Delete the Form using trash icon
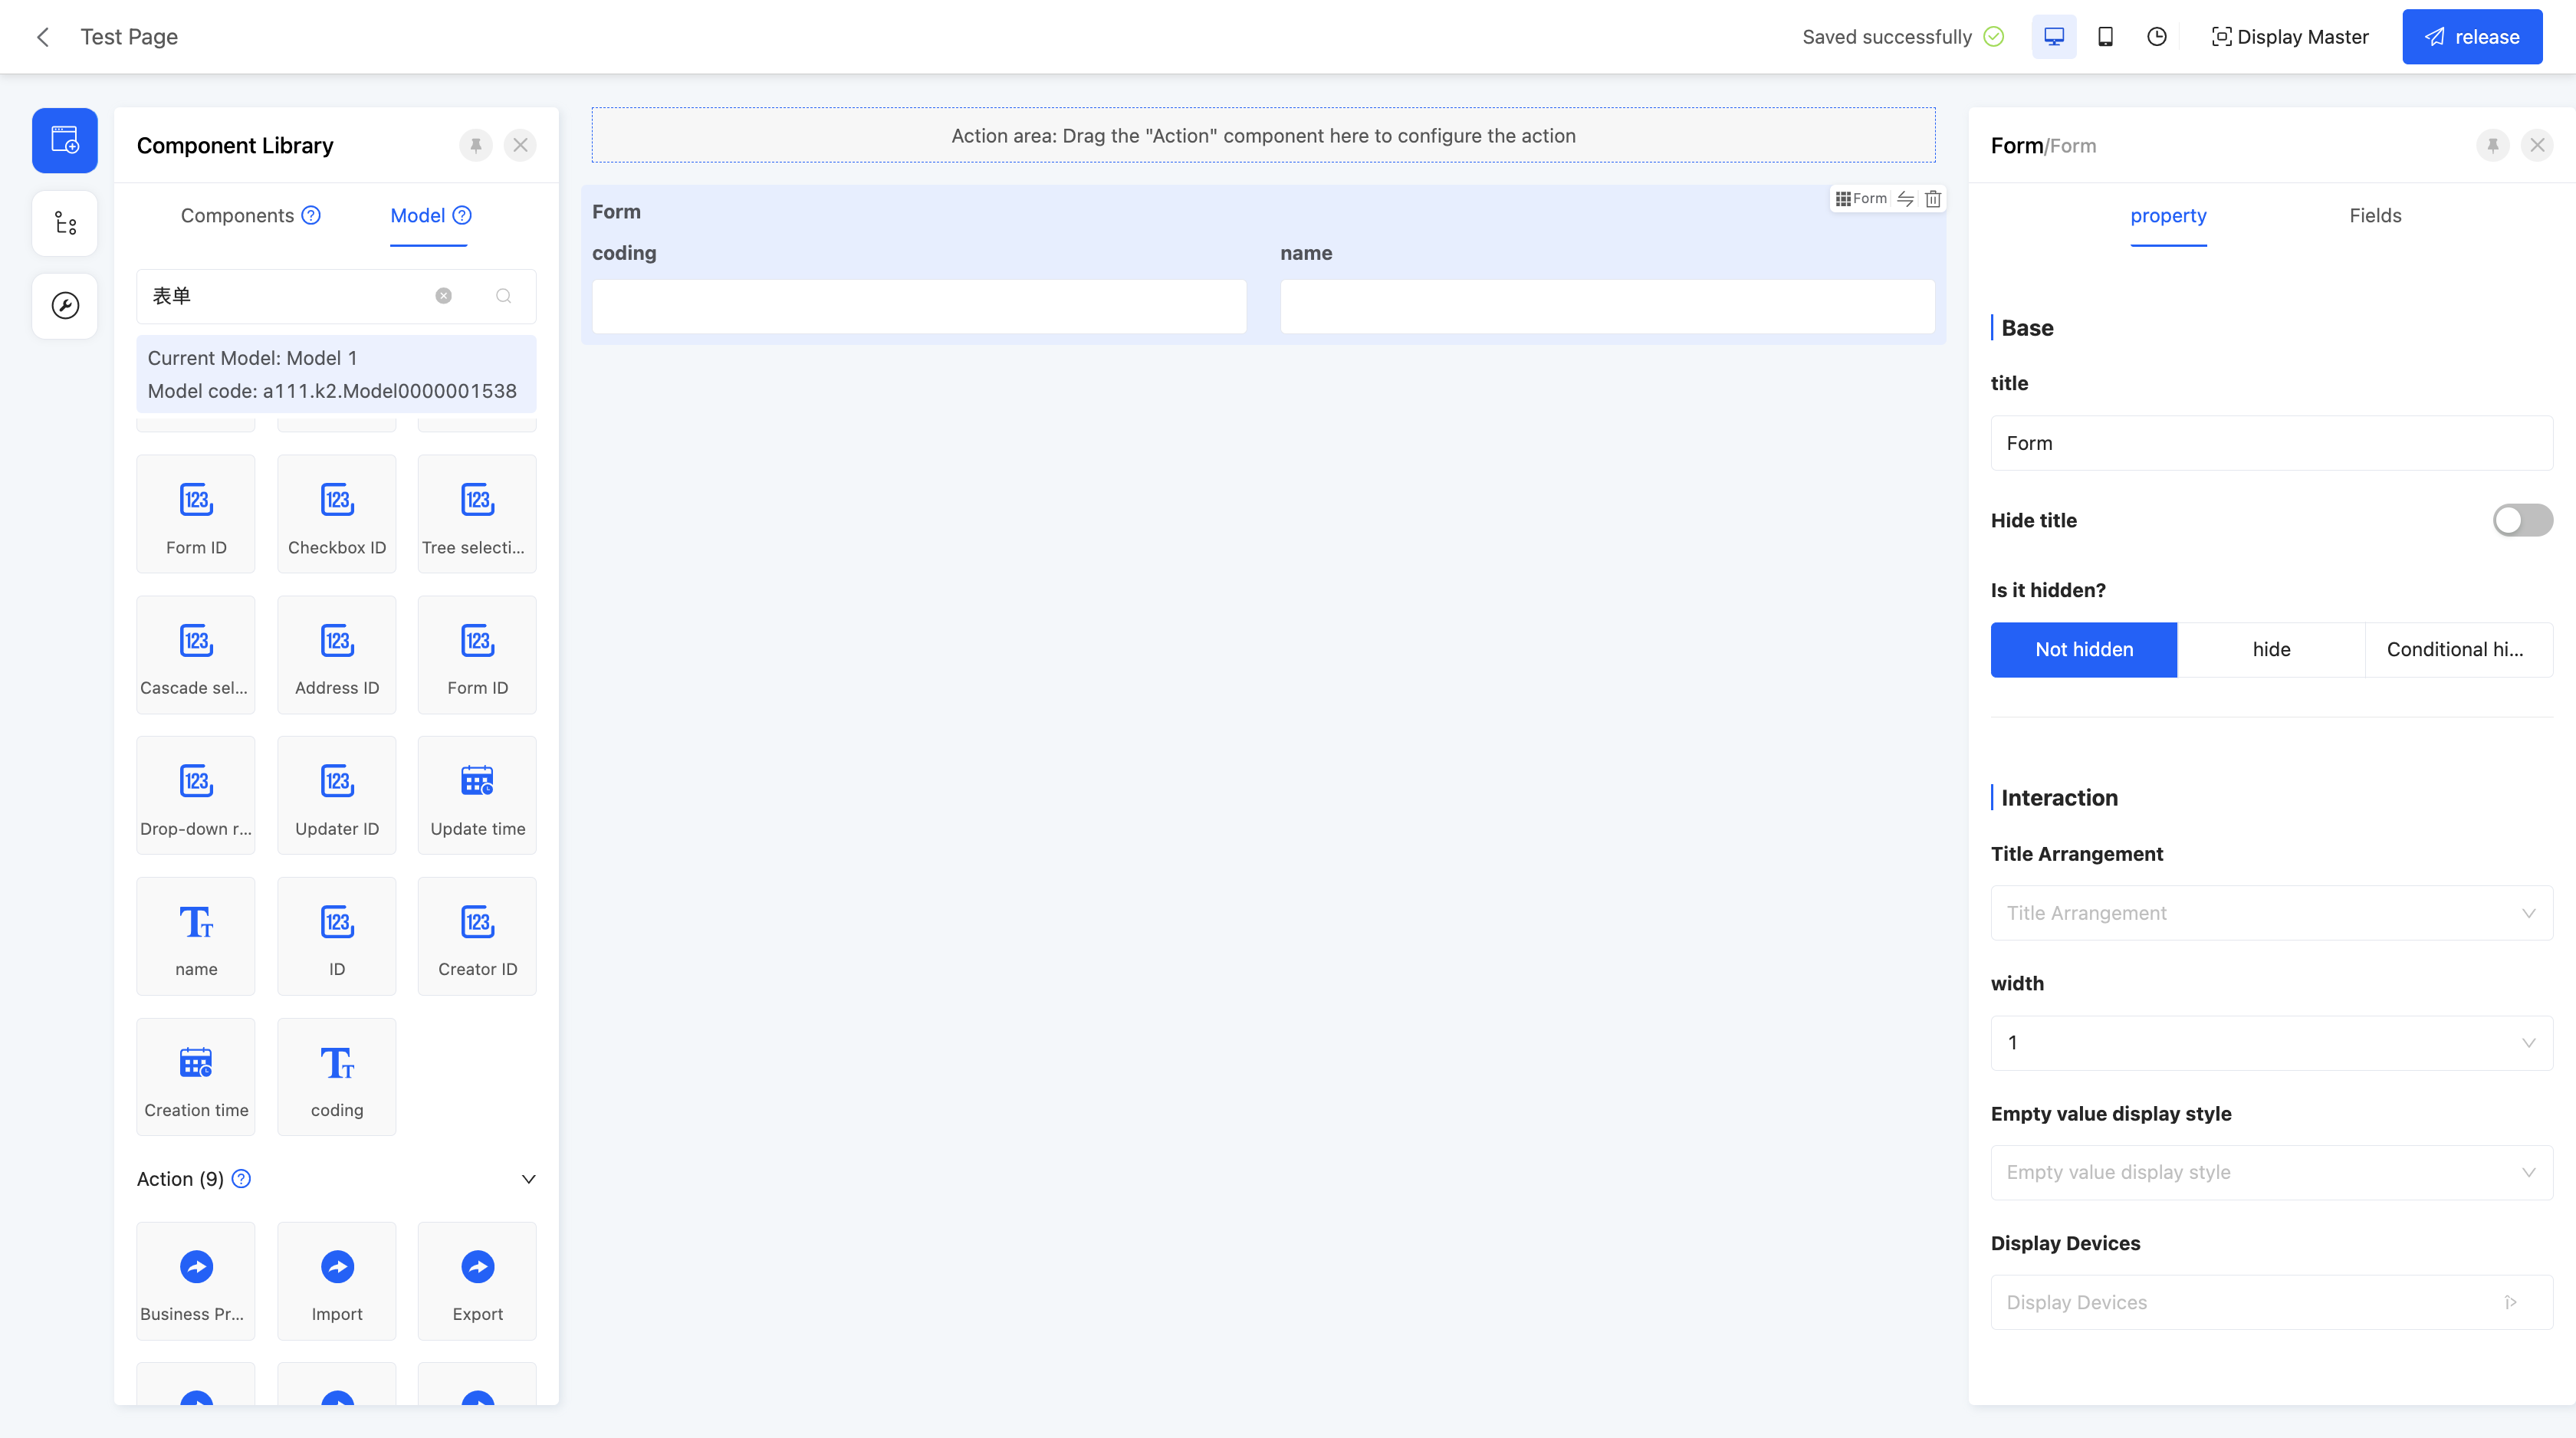This screenshot has height=1438, width=2576. (1933, 199)
